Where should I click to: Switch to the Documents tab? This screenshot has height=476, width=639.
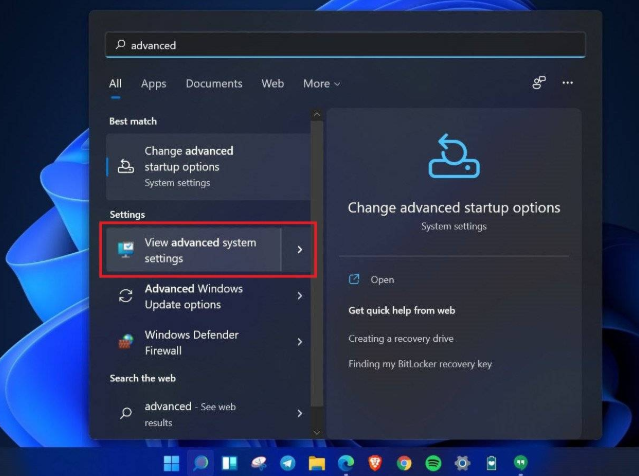pos(214,84)
